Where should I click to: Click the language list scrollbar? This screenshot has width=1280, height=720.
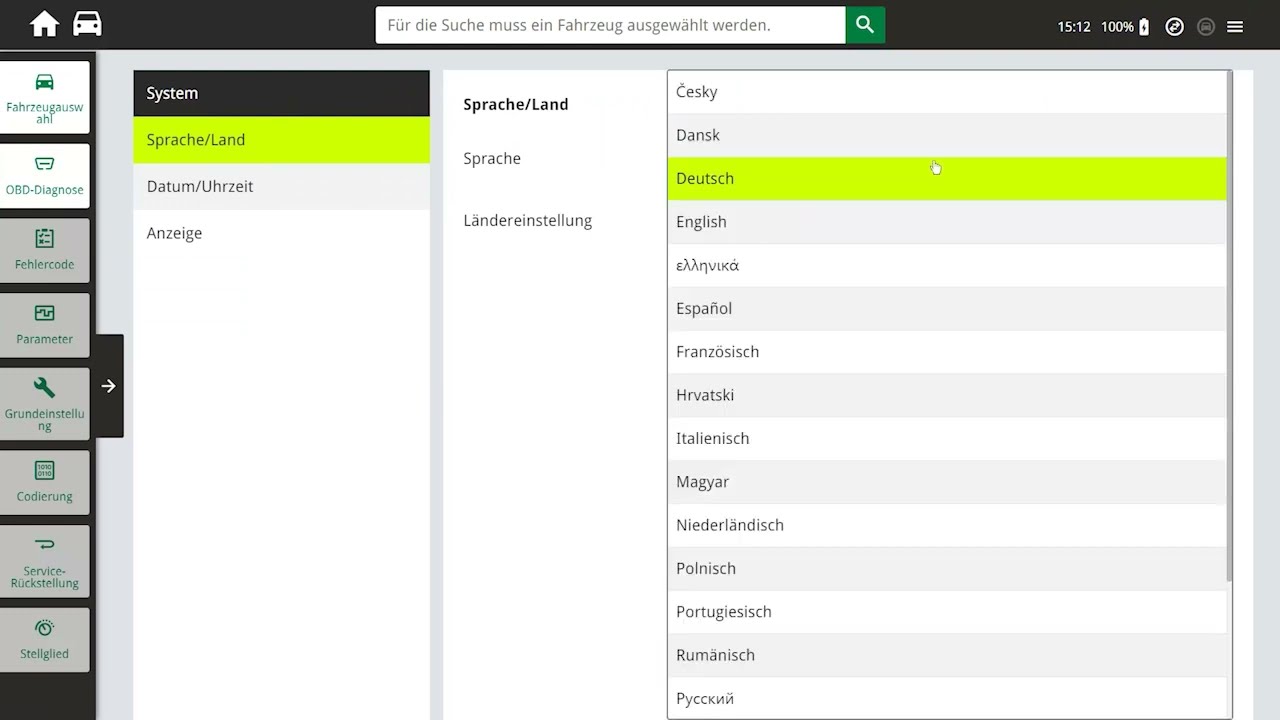pyautogui.click(x=1229, y=328)
